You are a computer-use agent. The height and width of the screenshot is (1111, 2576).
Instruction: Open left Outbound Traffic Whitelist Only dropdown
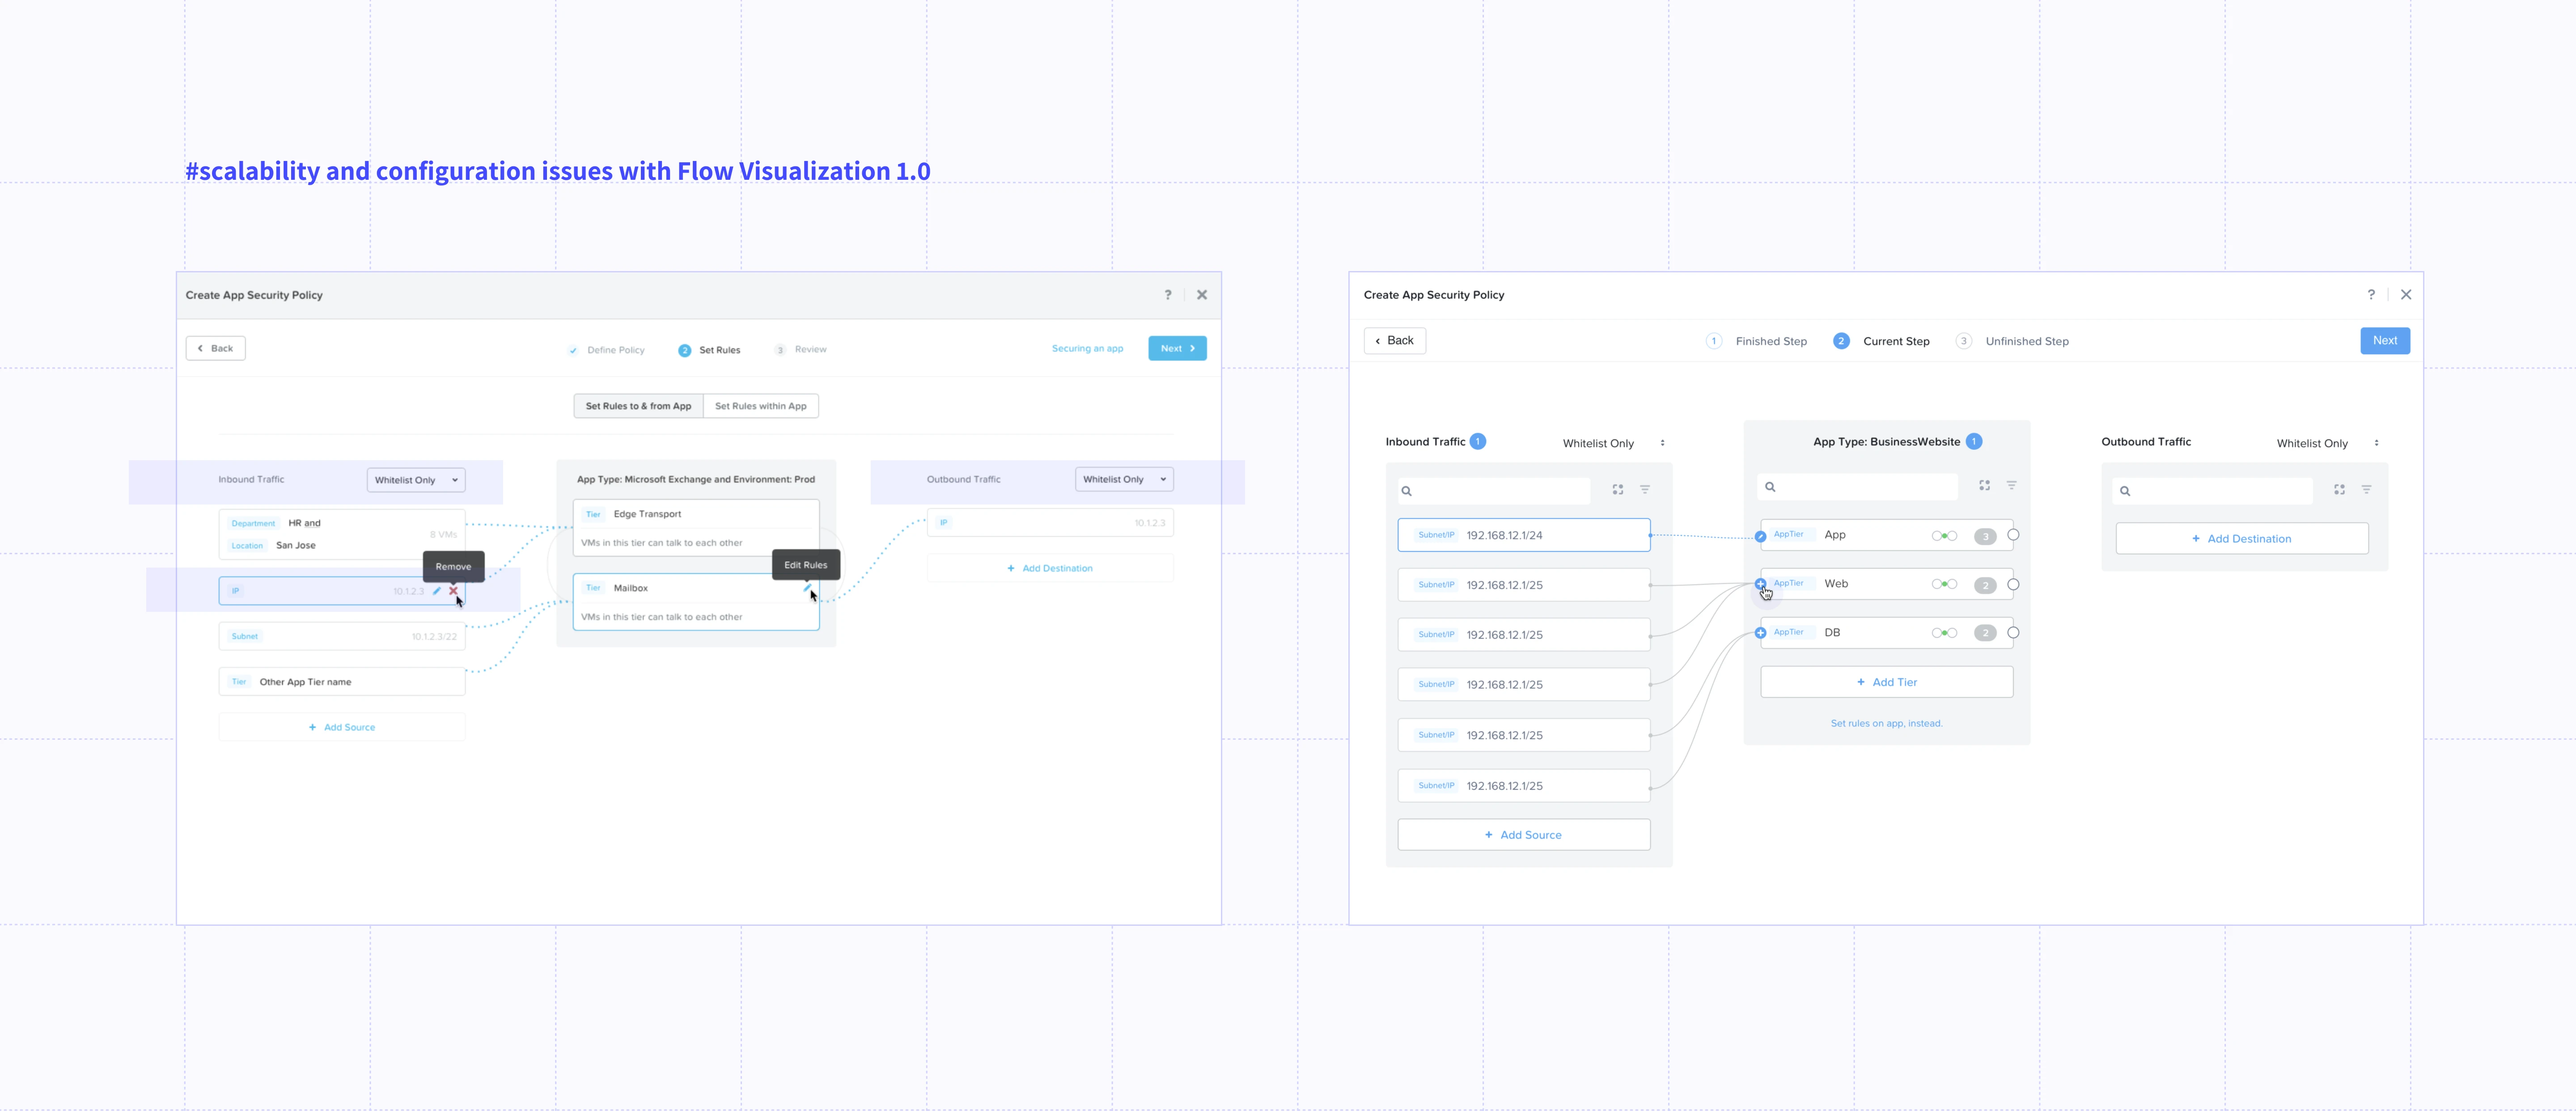click(x=1124, y=480)
